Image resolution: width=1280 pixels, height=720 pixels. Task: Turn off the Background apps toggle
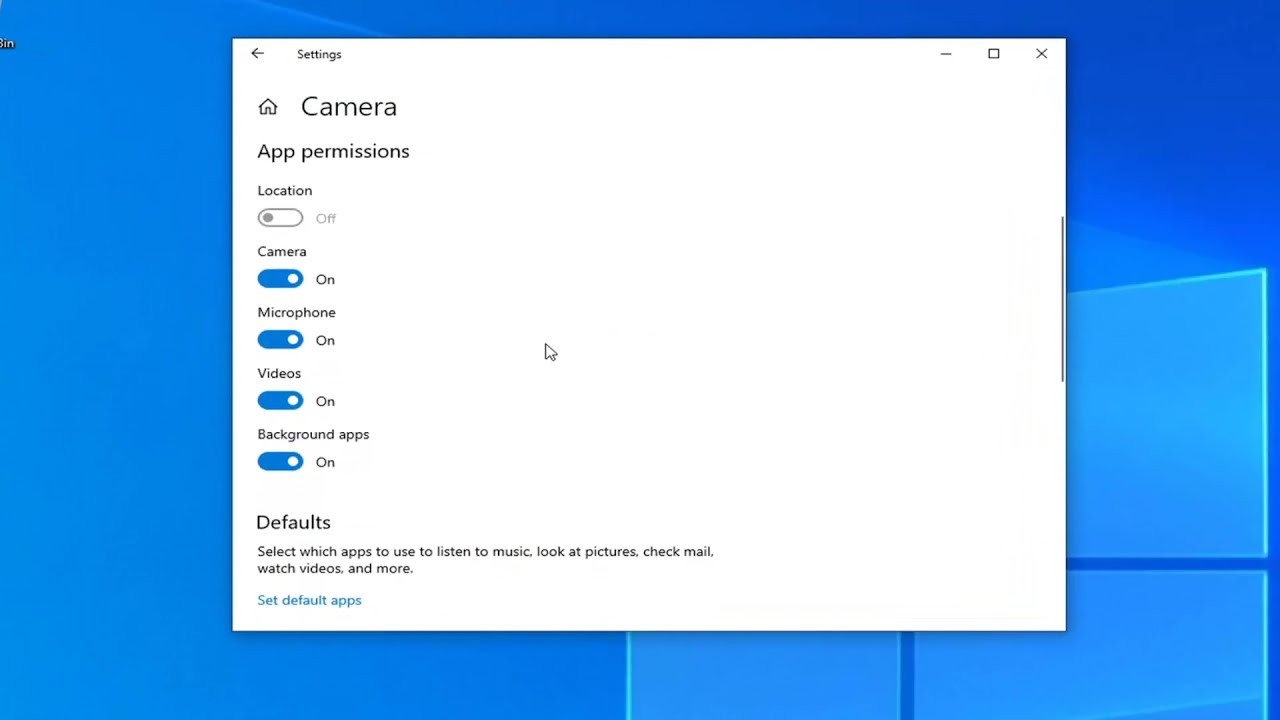point(280,462)
